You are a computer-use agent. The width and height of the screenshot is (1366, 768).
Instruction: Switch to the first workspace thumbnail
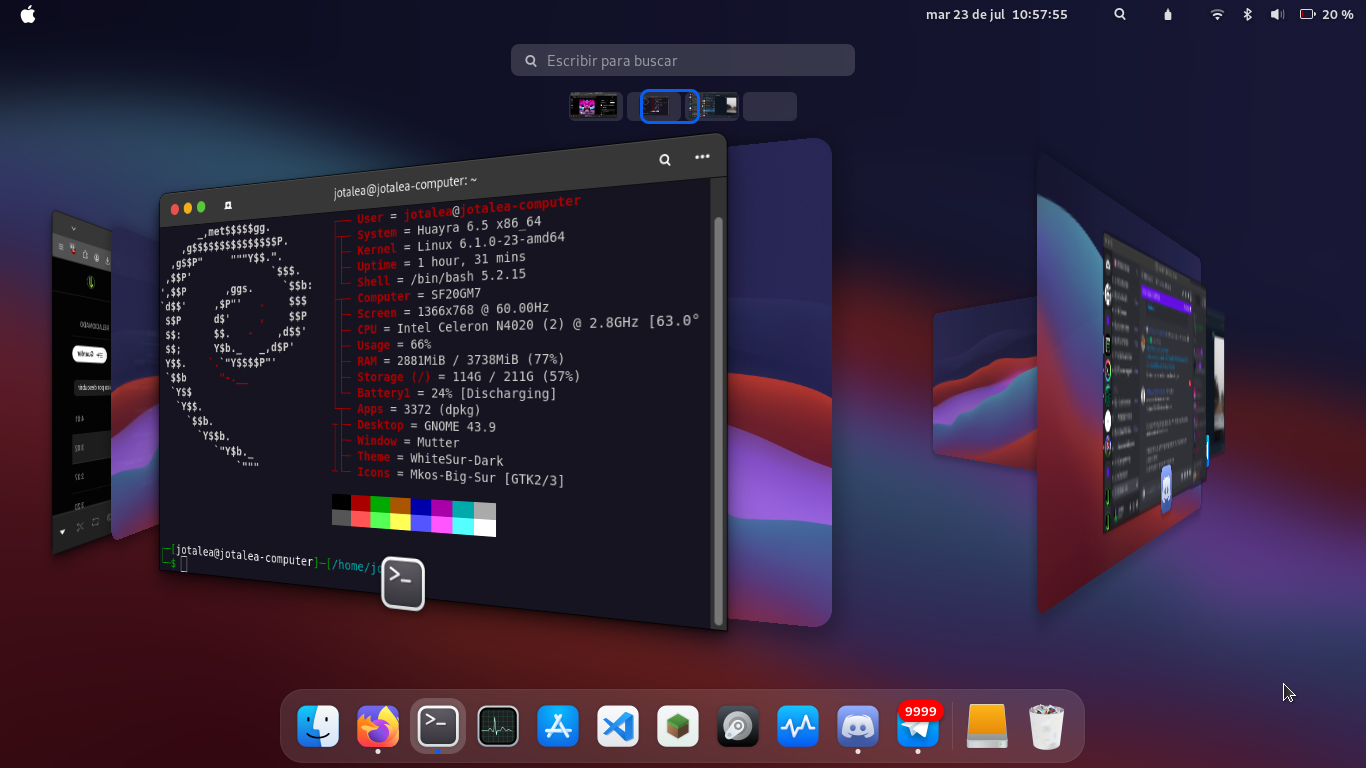point(595,106)
